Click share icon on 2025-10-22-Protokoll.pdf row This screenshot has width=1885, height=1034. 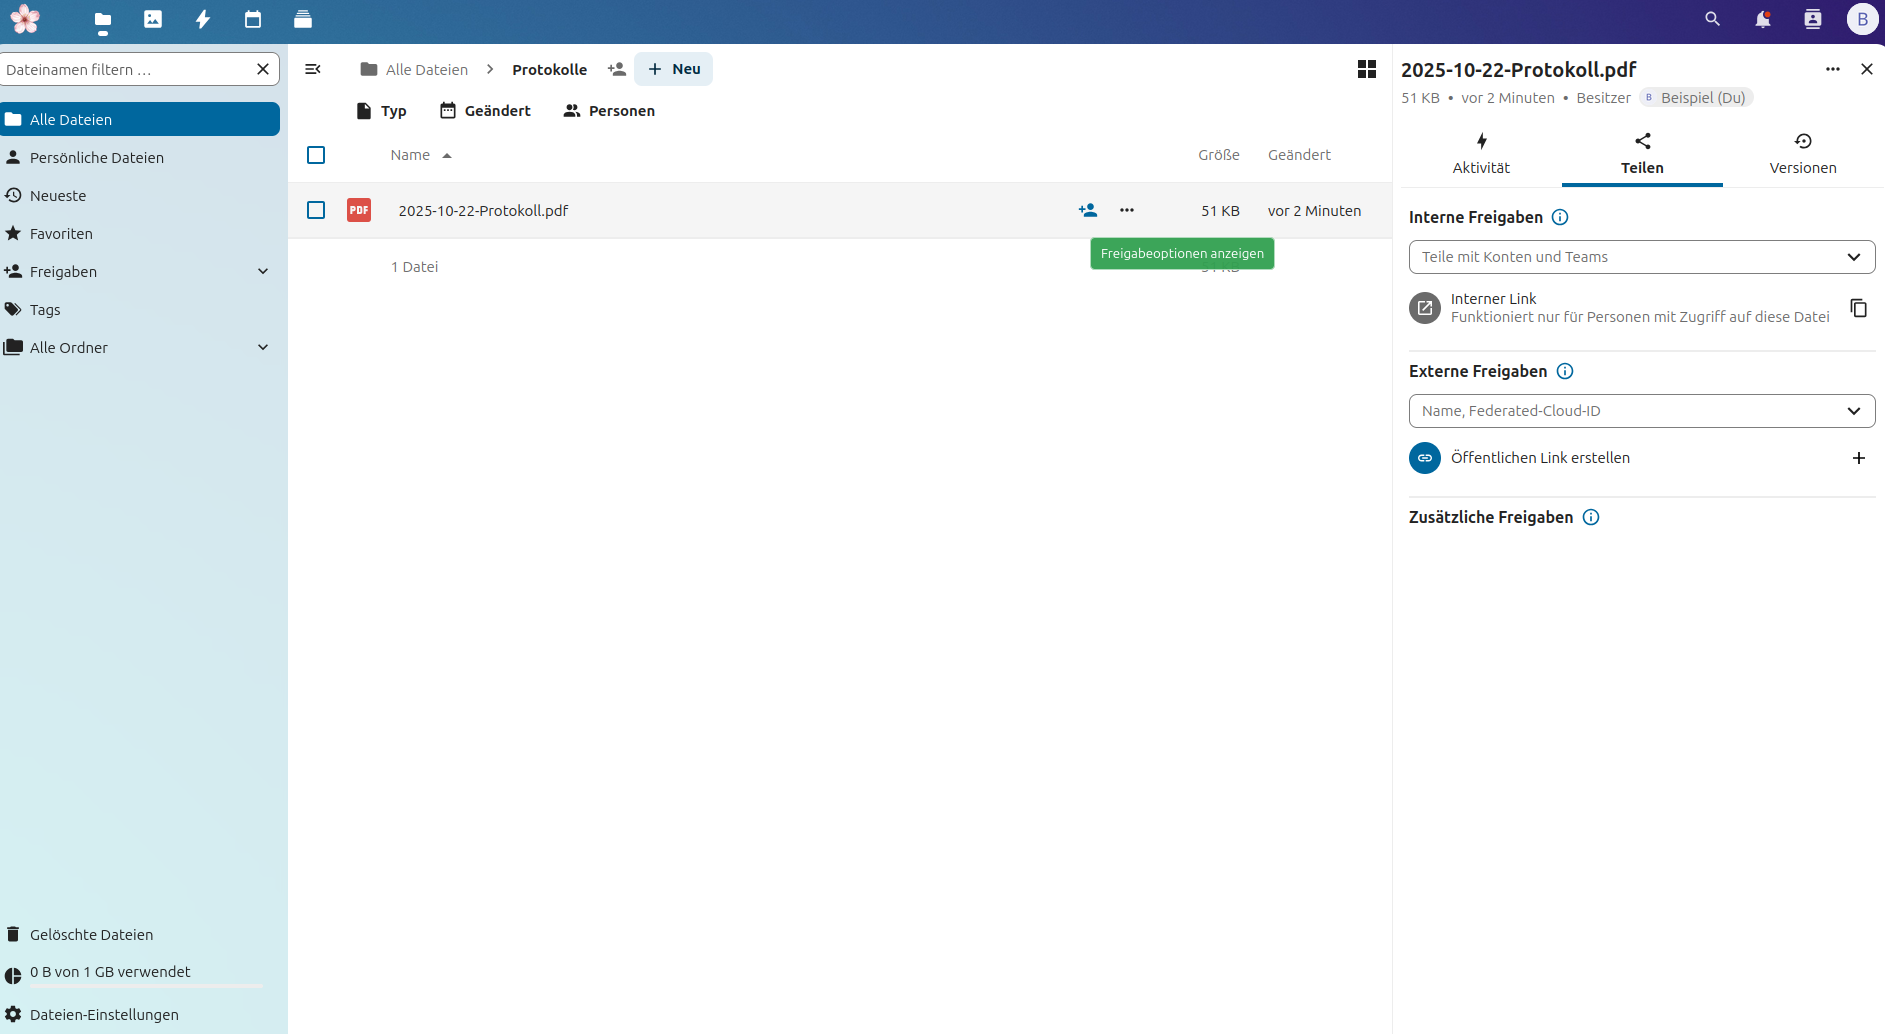point(1088,210)
